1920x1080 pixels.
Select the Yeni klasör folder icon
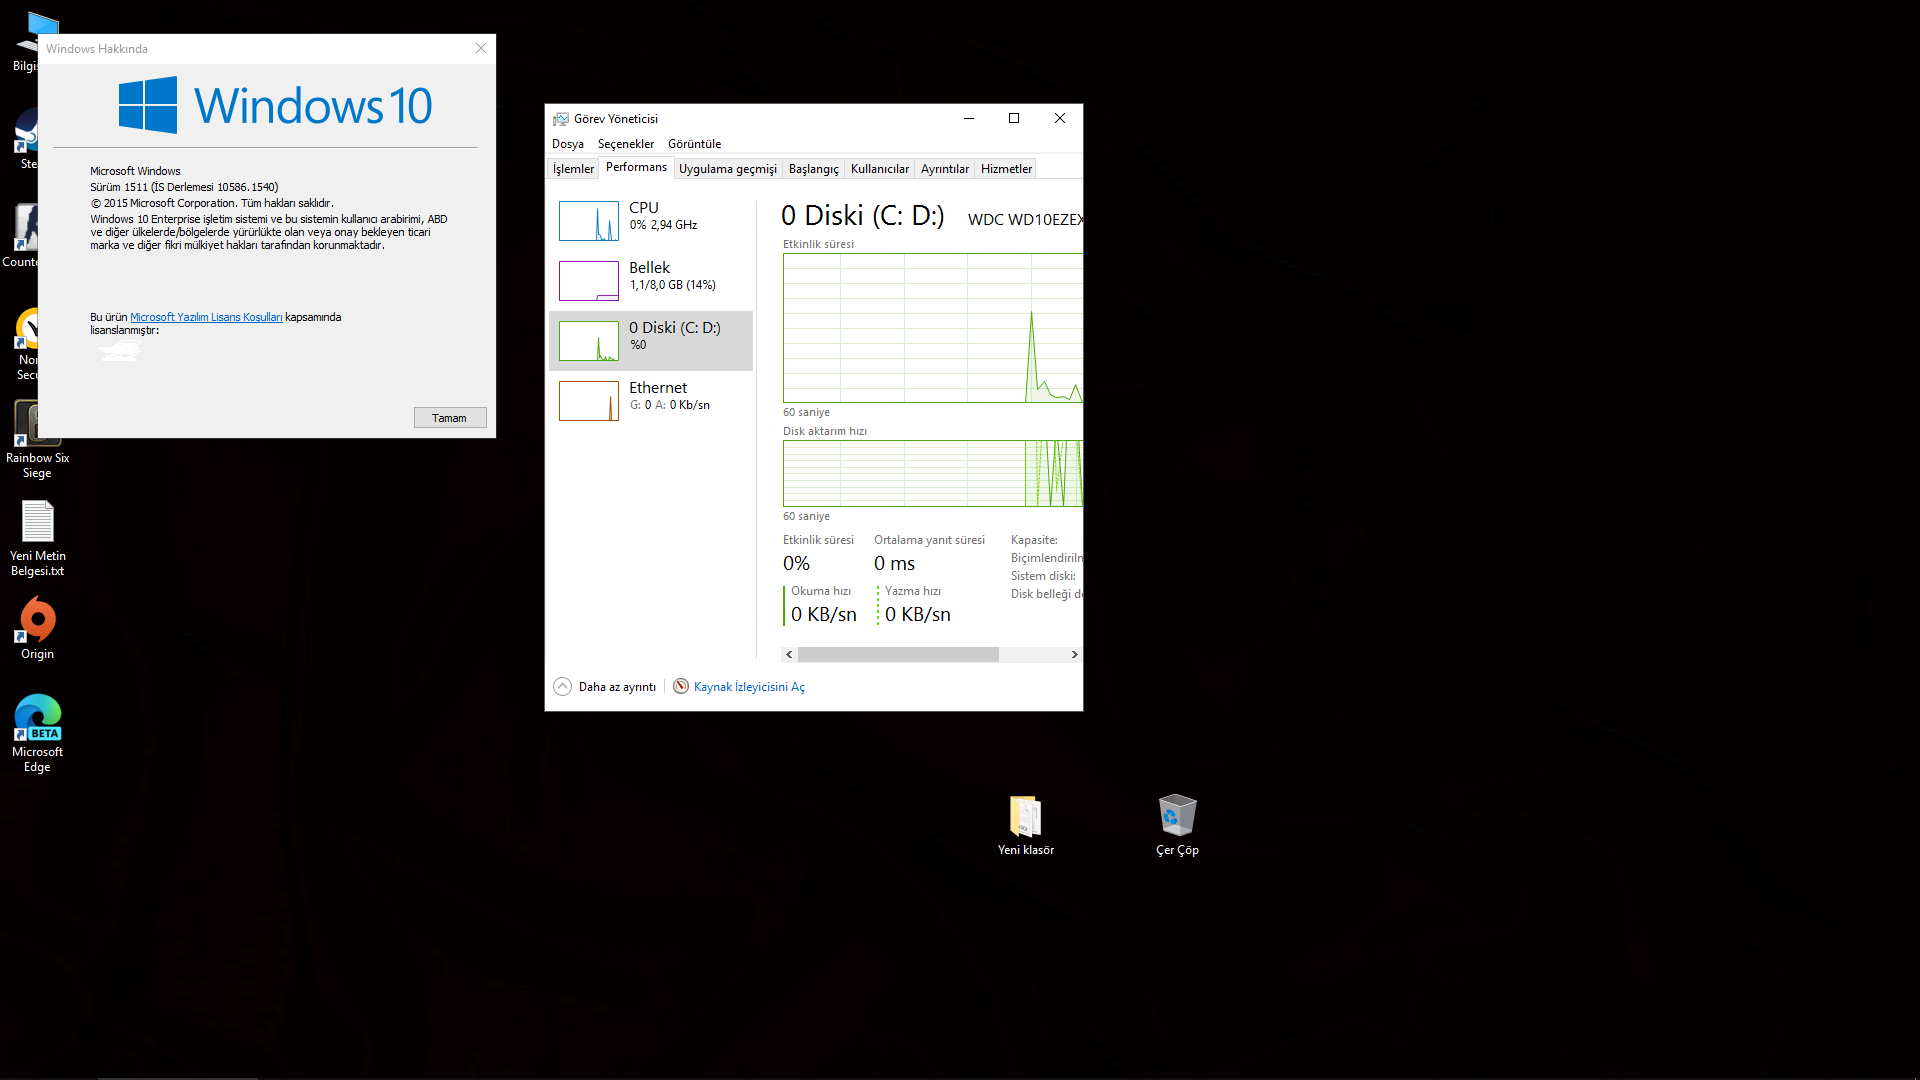point(1025,817)
